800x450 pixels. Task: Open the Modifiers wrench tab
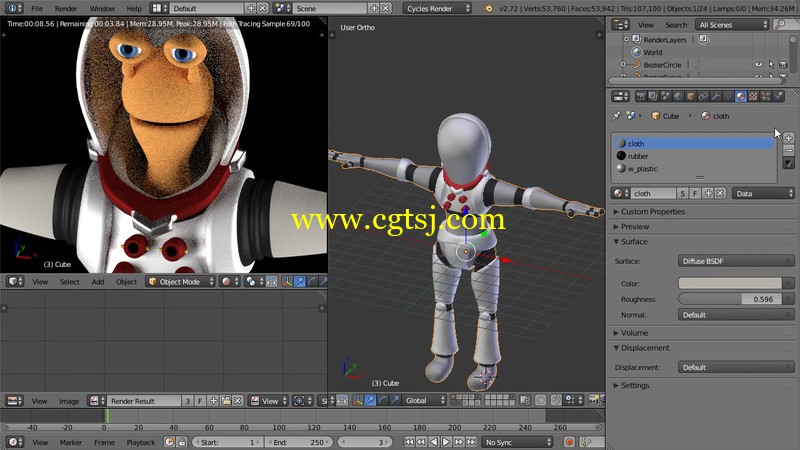(715, 96)
